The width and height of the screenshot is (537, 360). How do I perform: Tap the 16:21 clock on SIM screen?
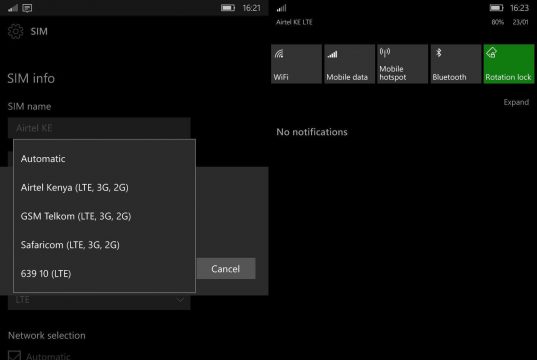click(251, 8)
